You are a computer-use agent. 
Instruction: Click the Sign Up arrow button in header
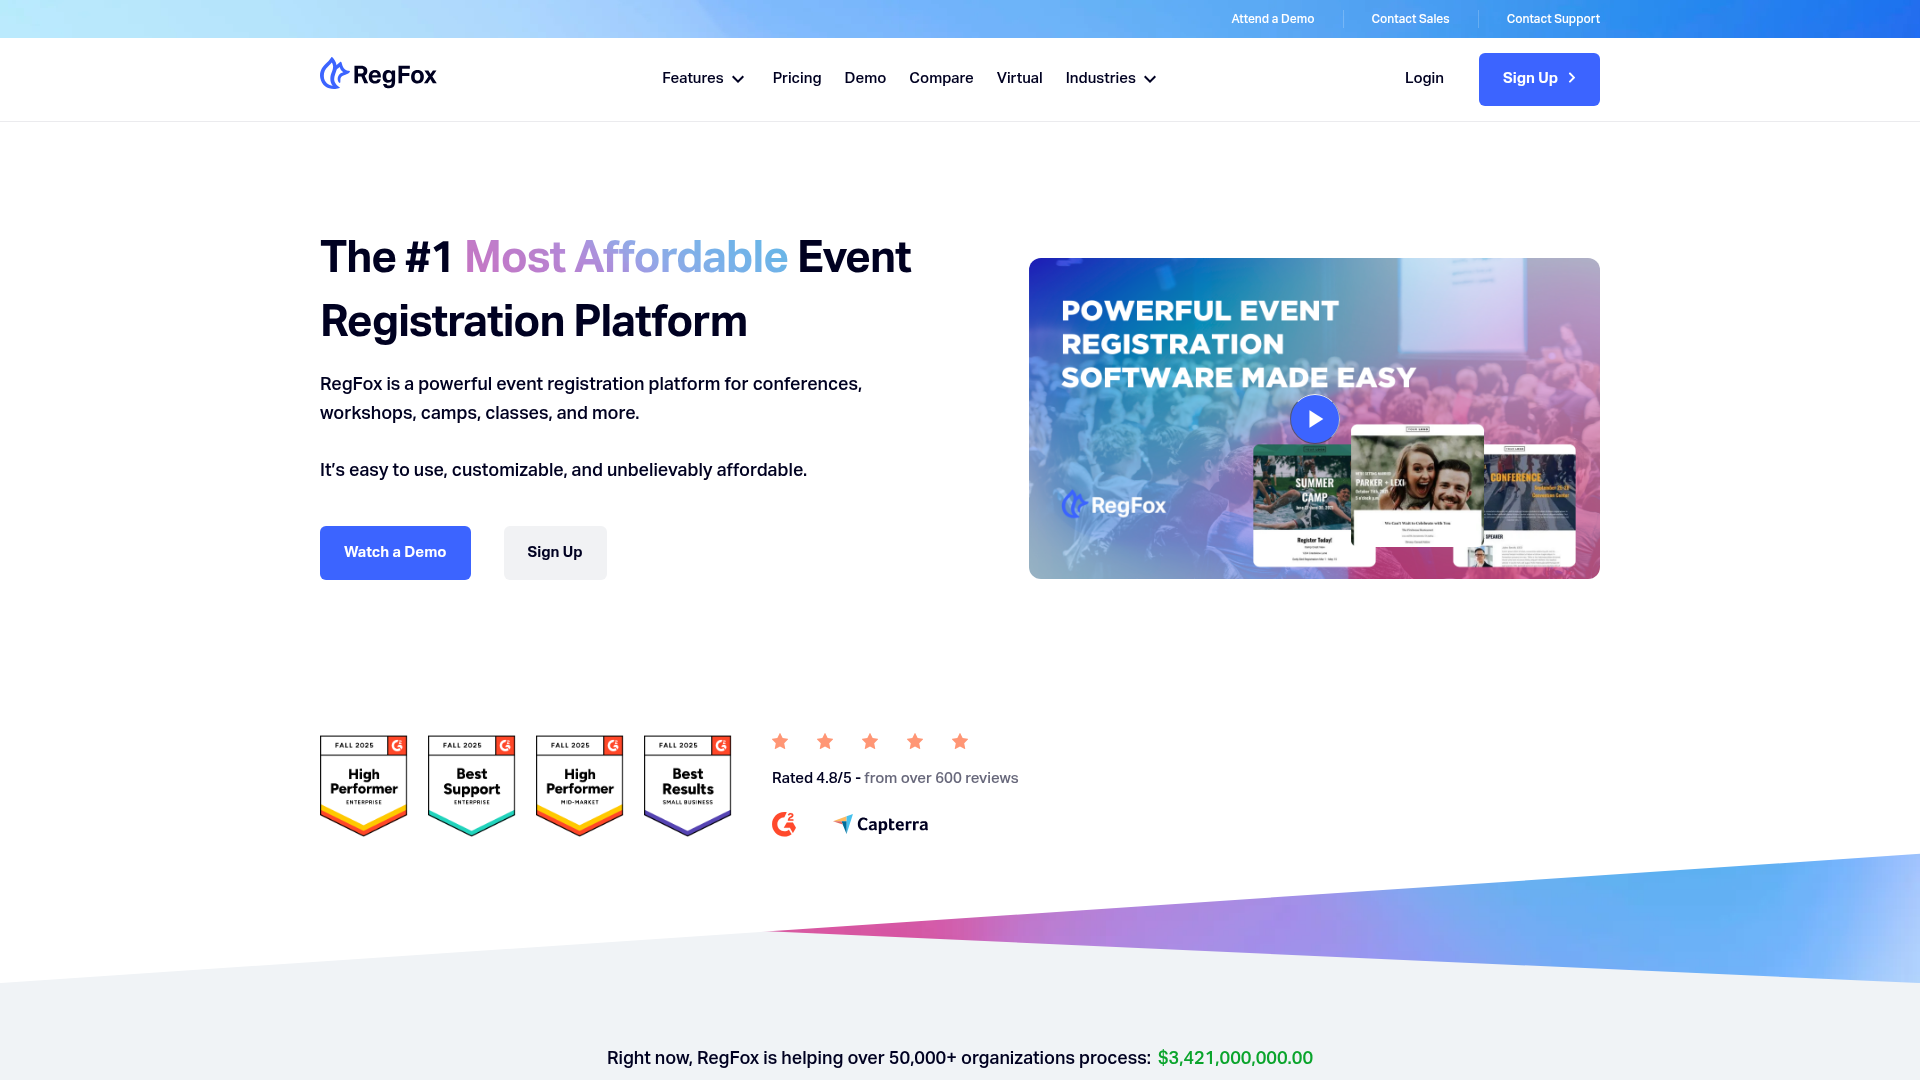pos(1538,79)
